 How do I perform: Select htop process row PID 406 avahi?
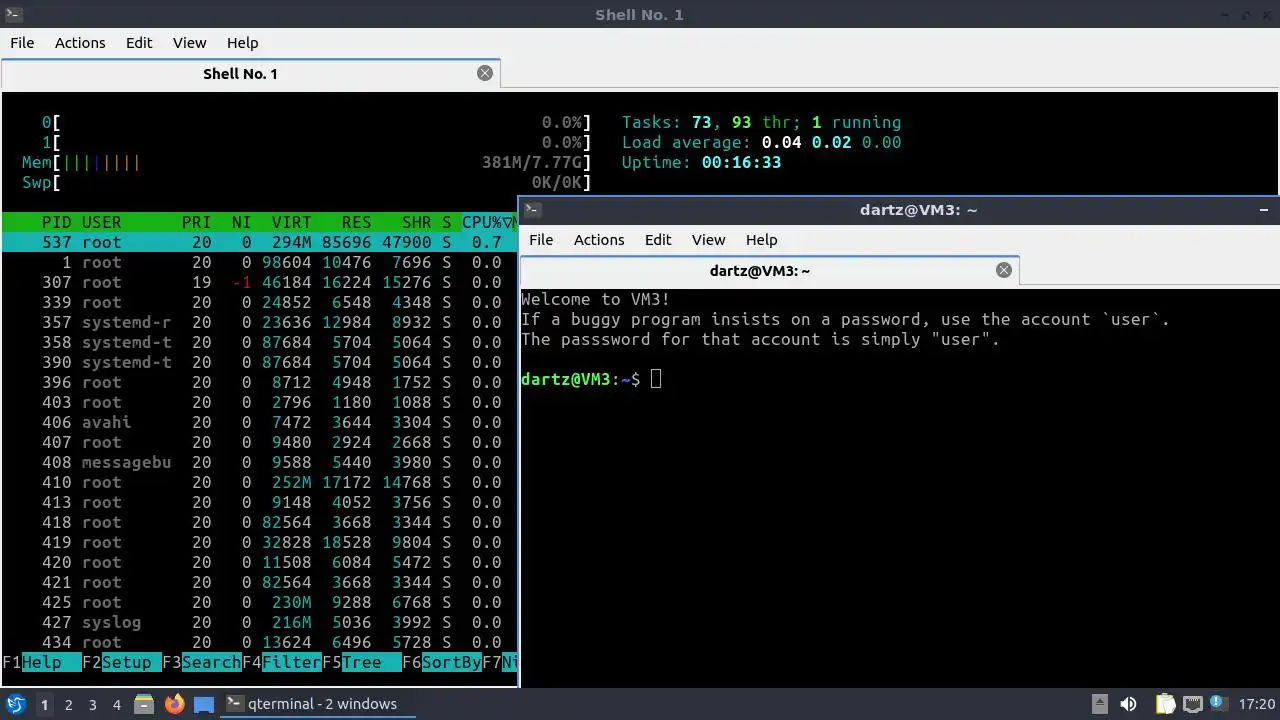tap(259, 422)
